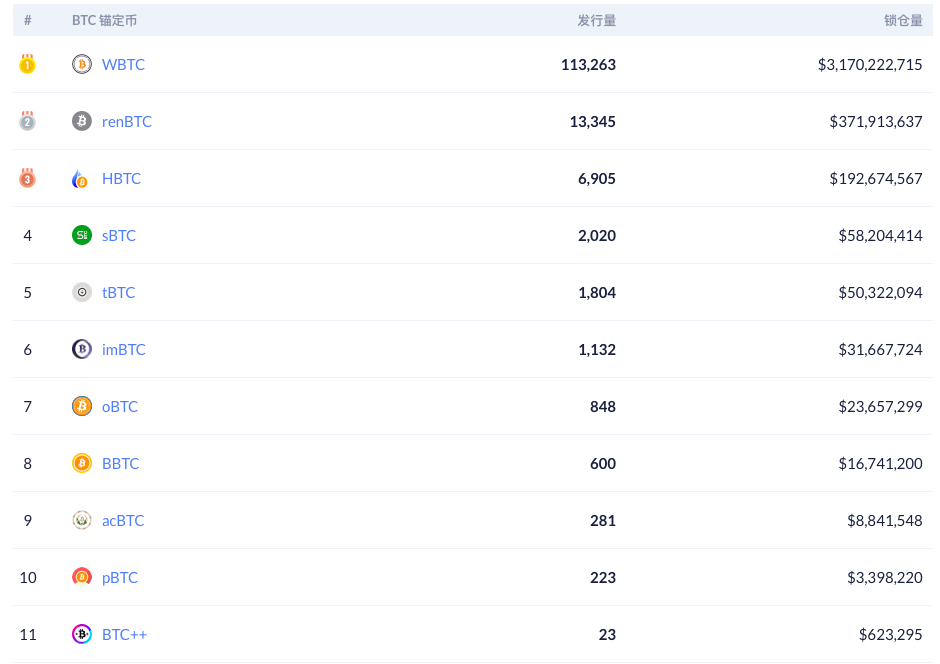Open the BTC++ token link
The height and width of the screenshot is (664, 940).
pos(124,634)
